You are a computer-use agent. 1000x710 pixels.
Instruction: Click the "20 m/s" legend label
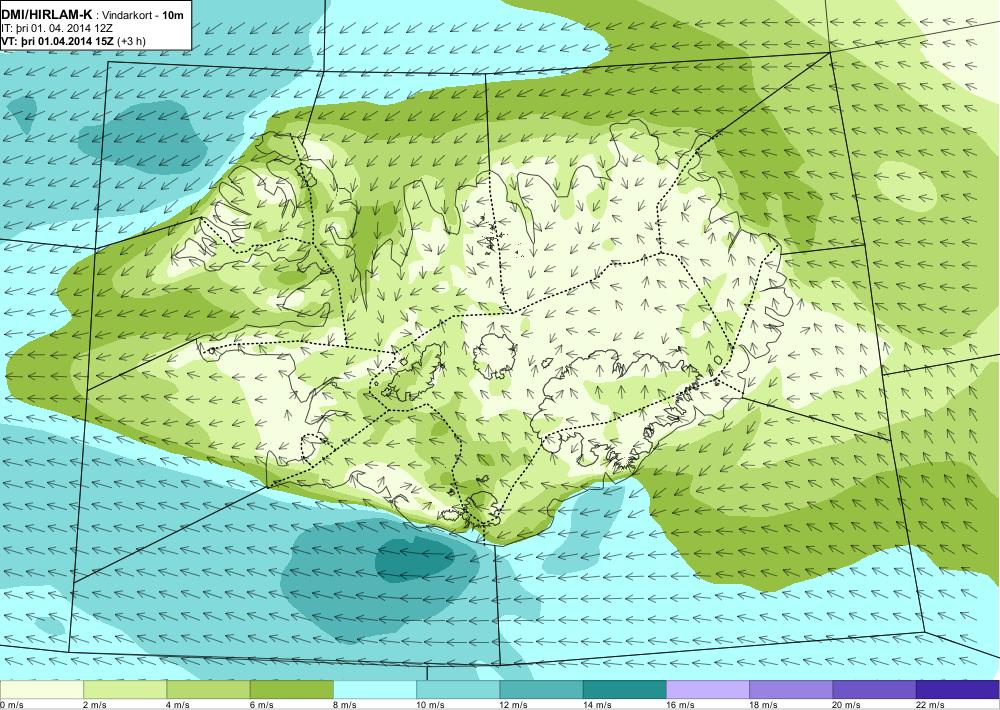tap(847, 705)
